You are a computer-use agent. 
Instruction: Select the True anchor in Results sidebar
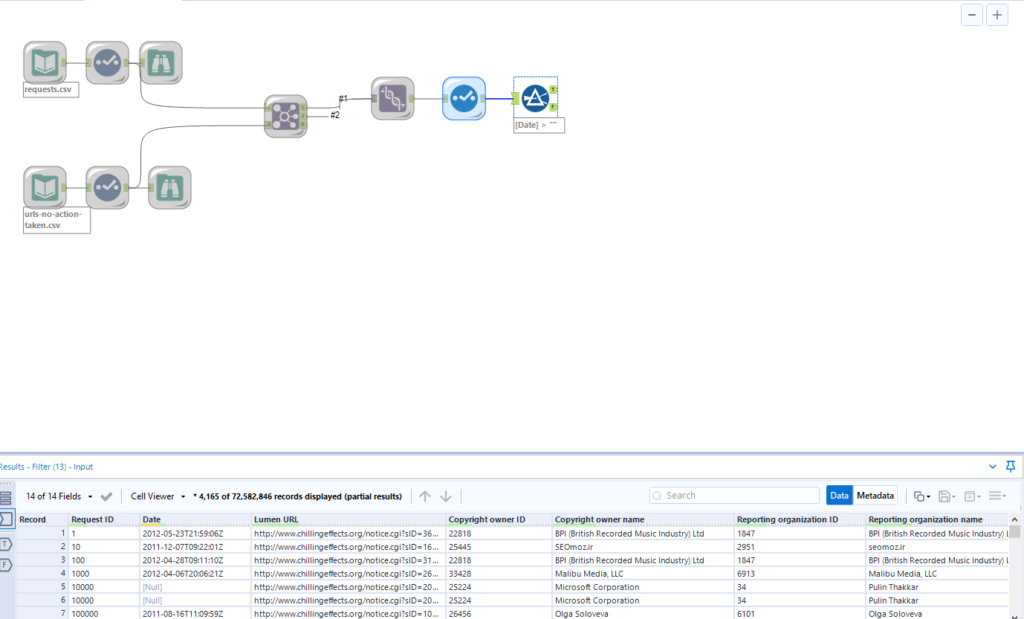point(6,543)
